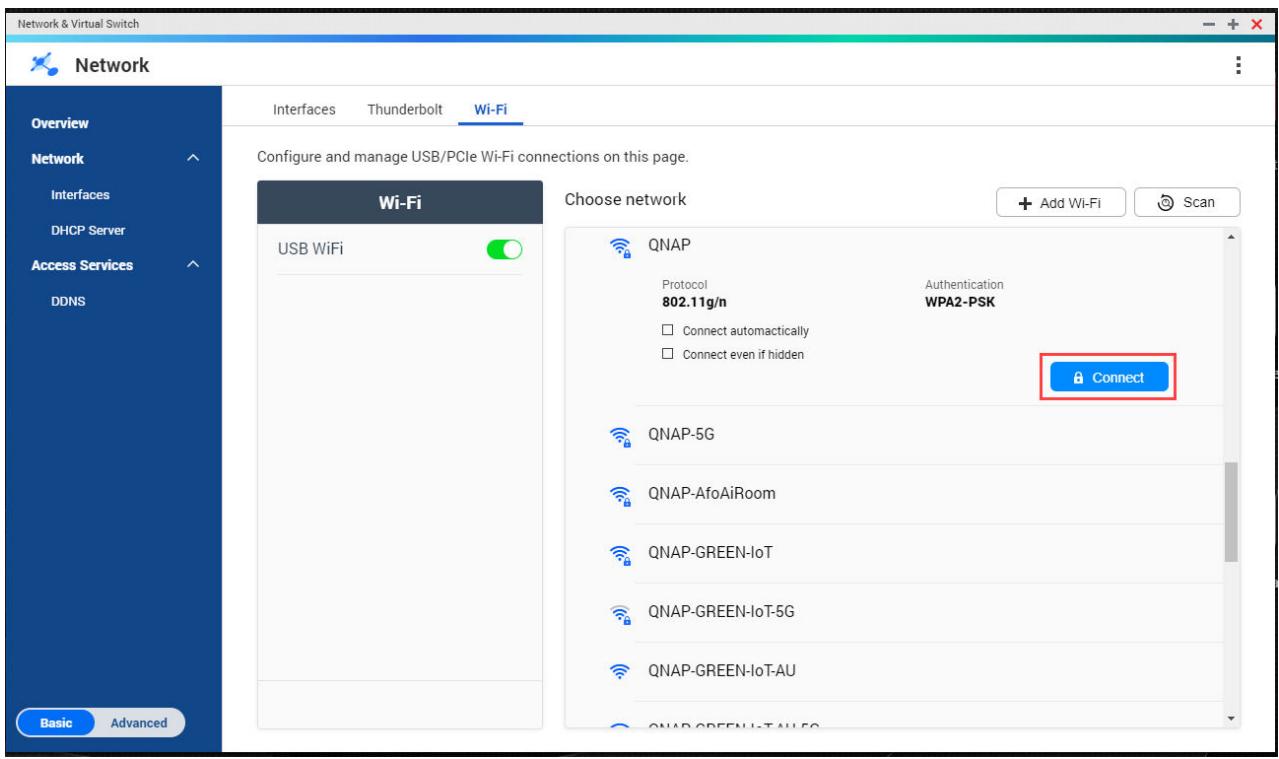Open the Interfaces tab
This screenshot has height=759, width=1279.
pos(304,110)
